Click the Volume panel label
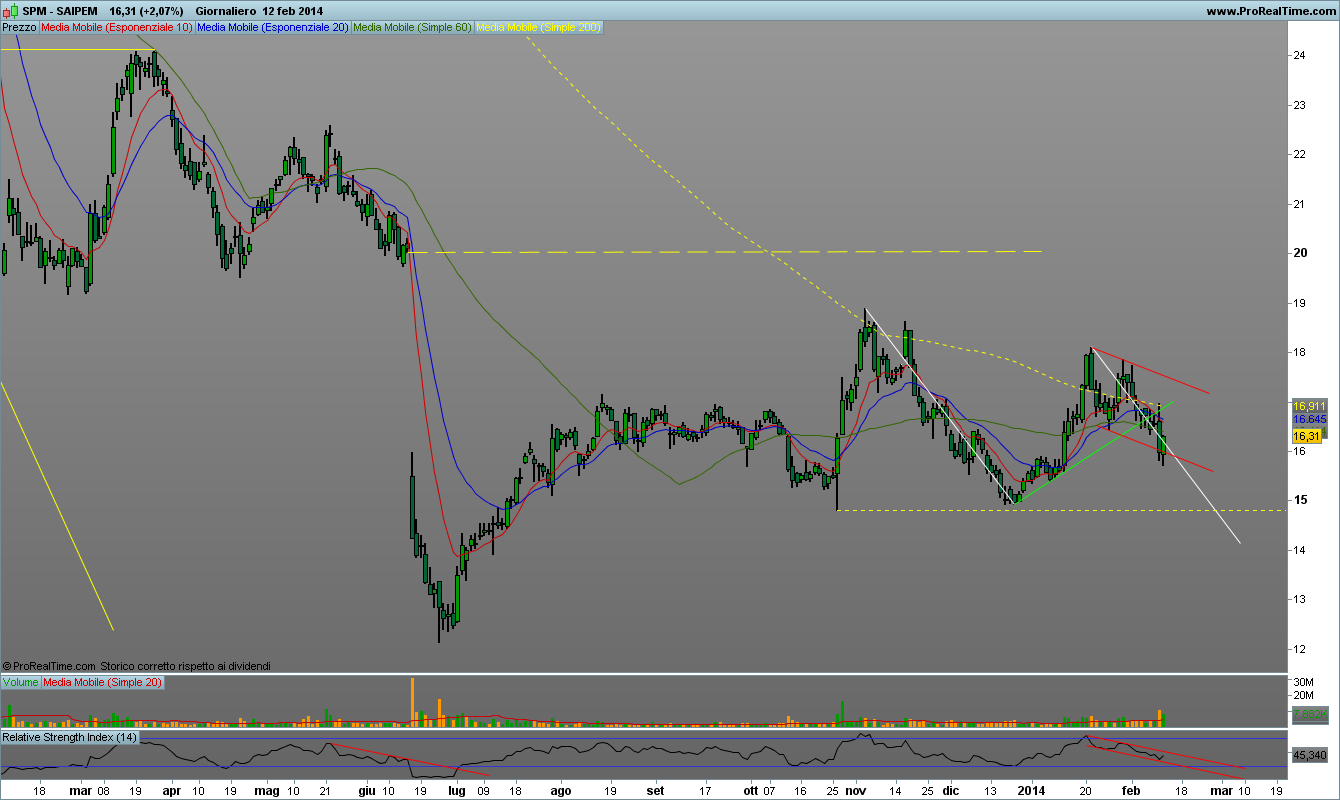Image resolution: width=1340 pixels, height=800 pixels. tap(21, 682)
